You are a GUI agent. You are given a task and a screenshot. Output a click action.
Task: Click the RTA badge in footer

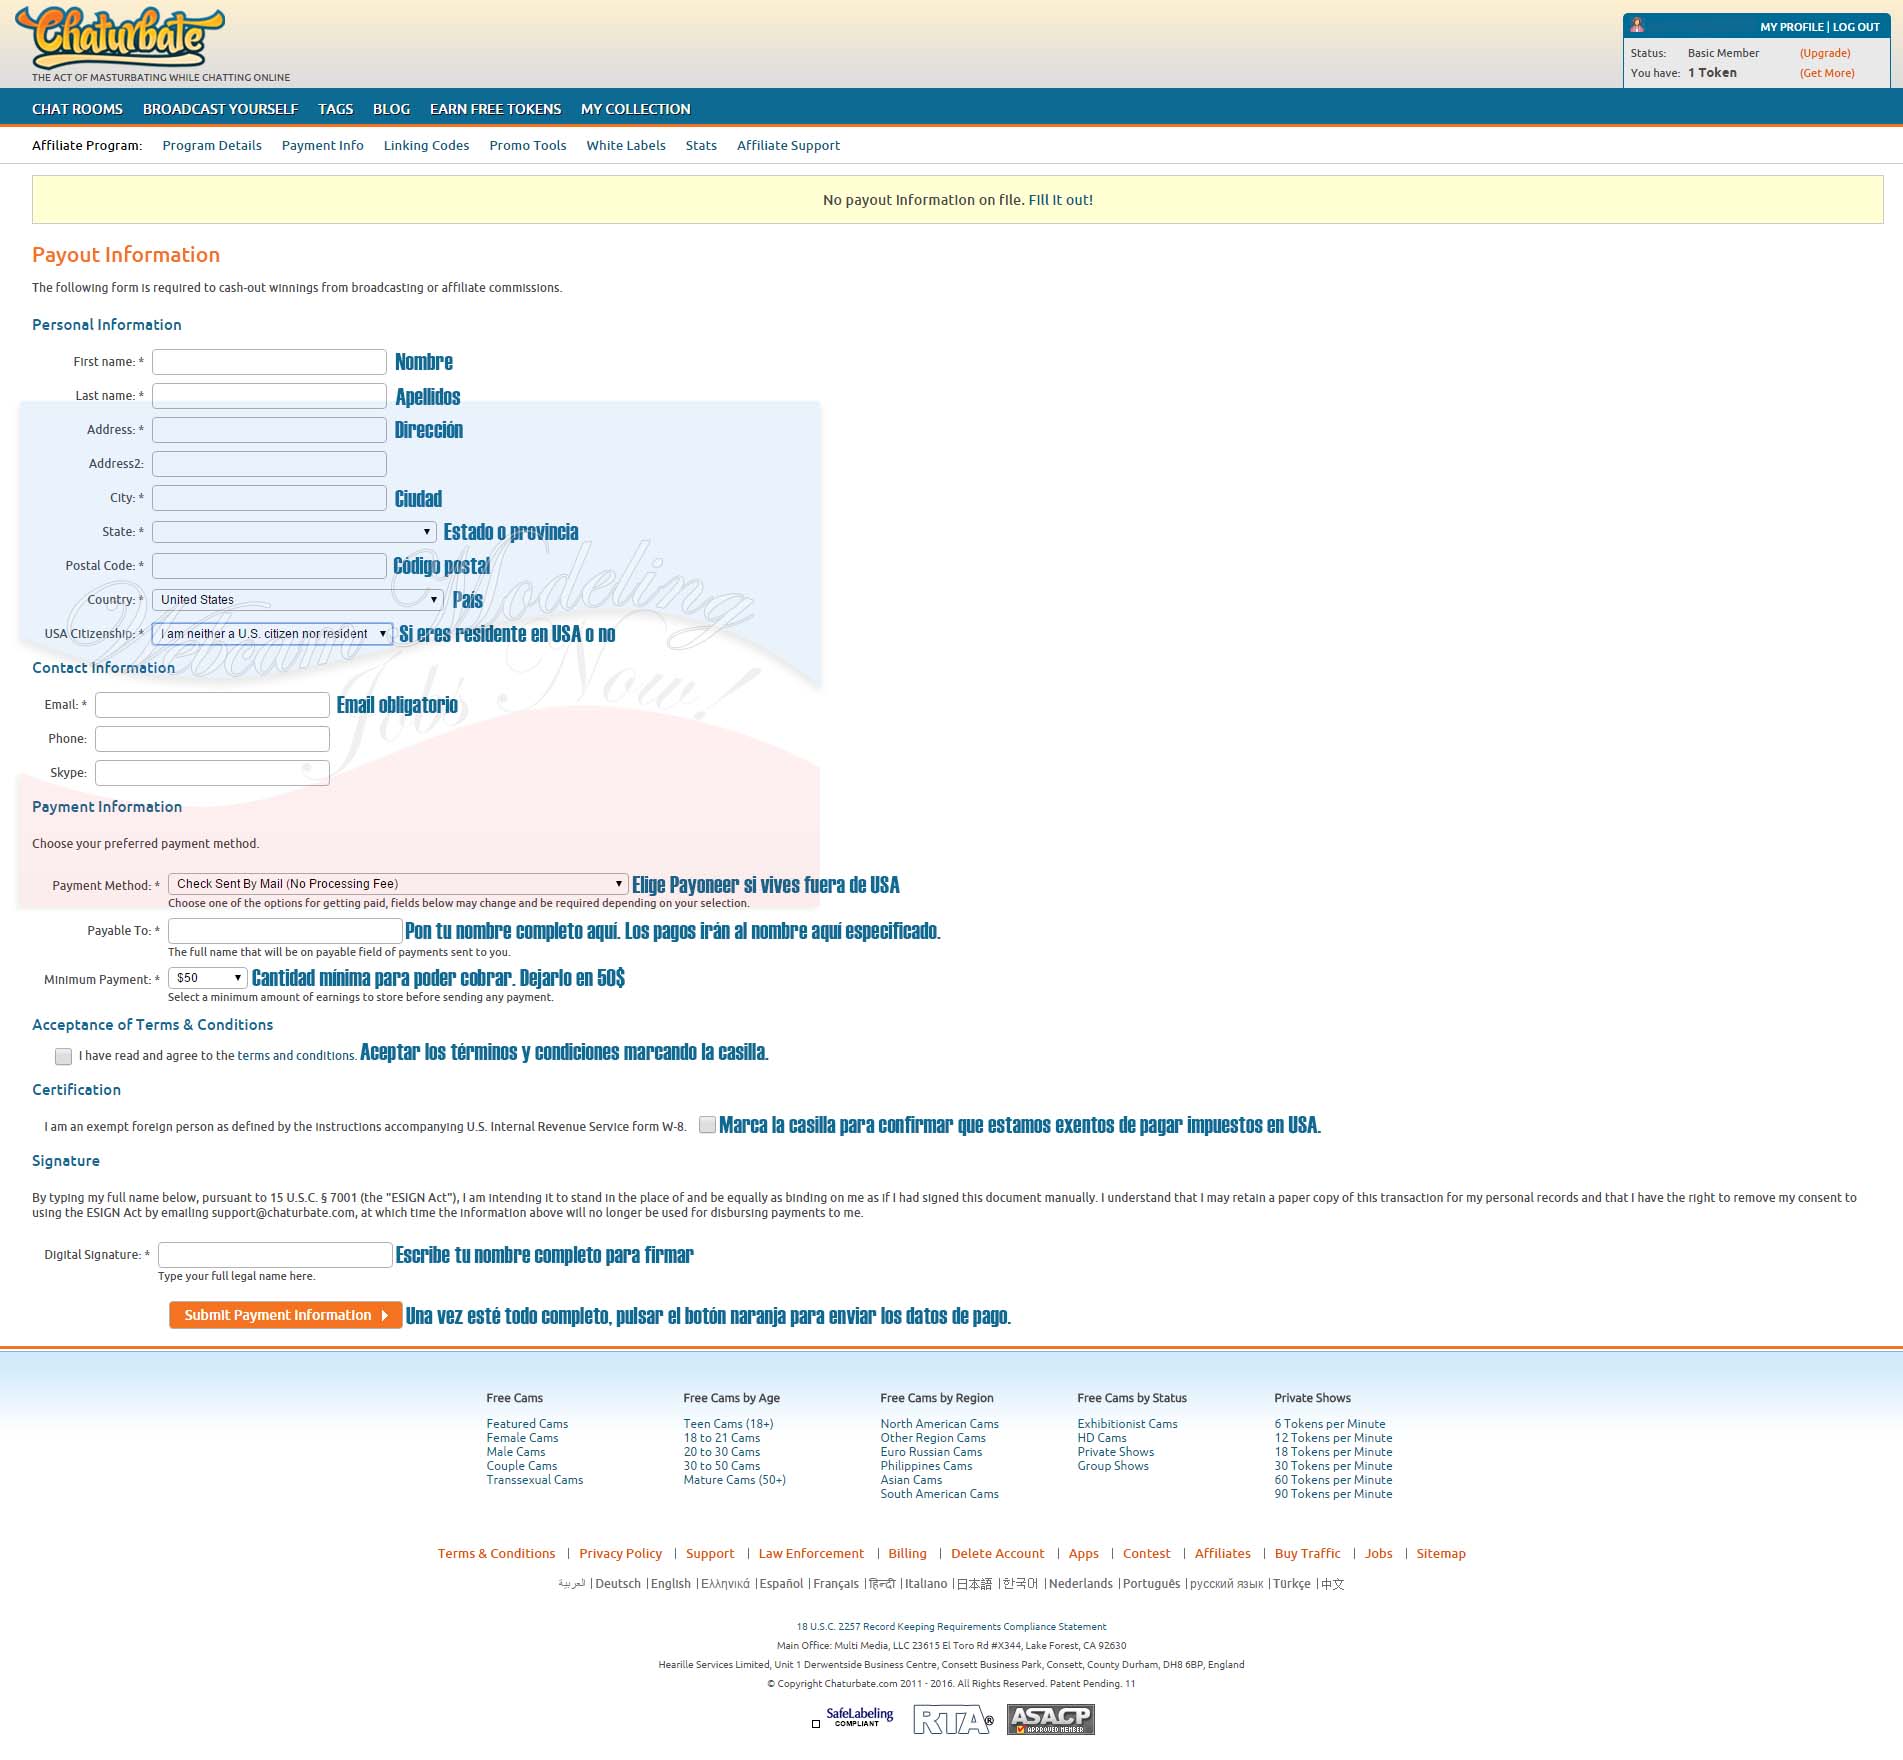click(x=953, y=1720)
